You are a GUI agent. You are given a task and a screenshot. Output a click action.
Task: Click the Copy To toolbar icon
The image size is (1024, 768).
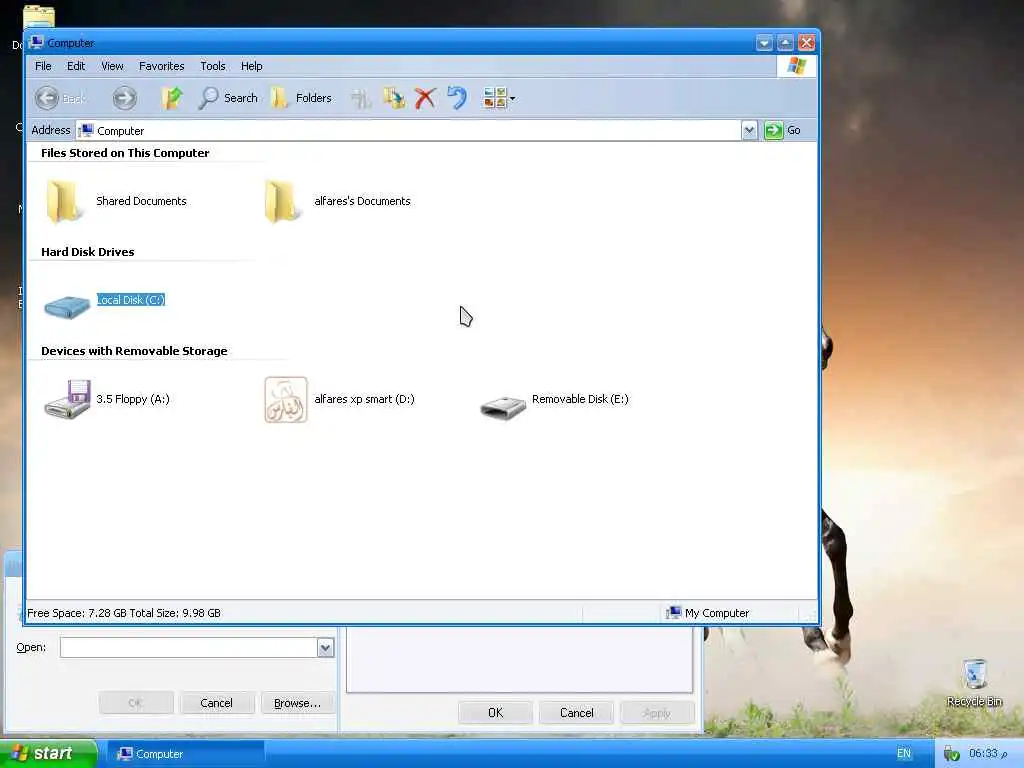coord(394,98)
